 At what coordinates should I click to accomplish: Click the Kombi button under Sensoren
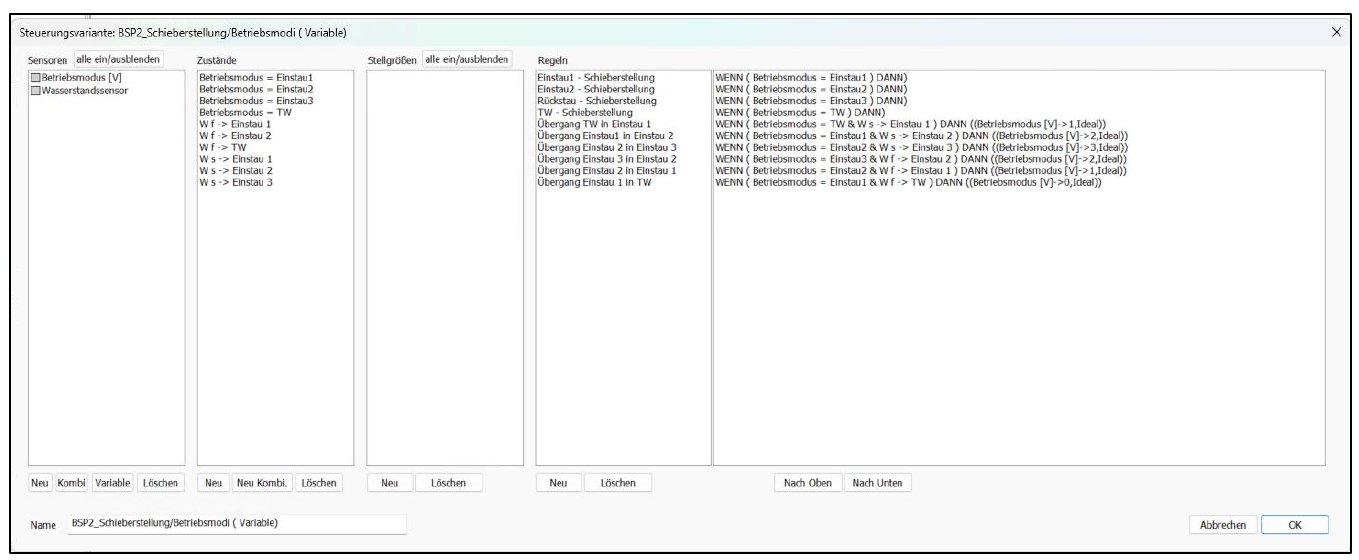click(72, 483)
